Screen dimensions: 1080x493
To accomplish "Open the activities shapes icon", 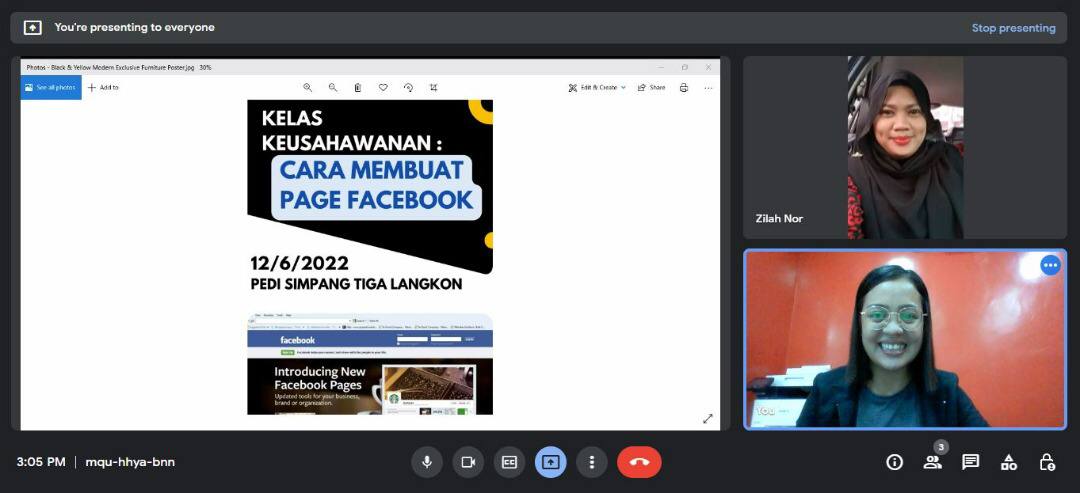I will [x=1009, y=462].
